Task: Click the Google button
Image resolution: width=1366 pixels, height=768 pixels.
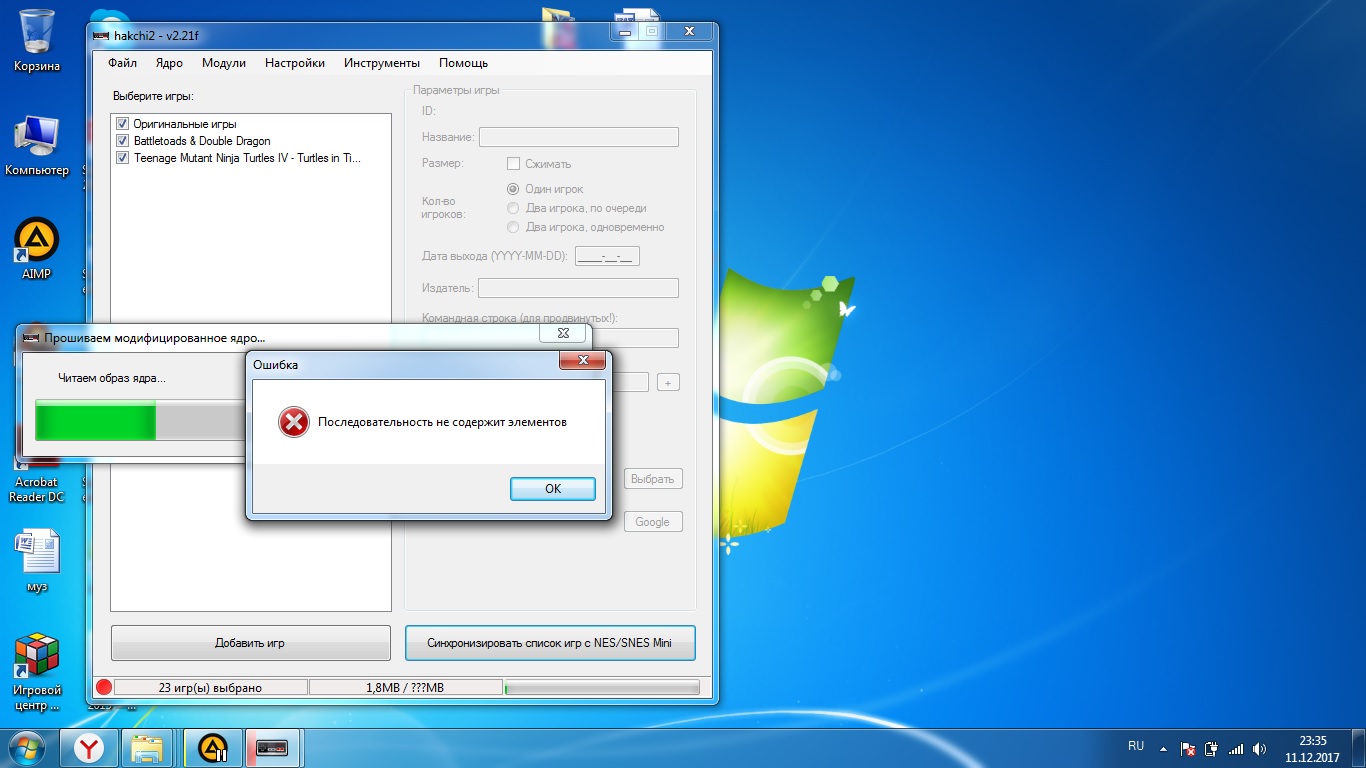Action: pos(653,522)
